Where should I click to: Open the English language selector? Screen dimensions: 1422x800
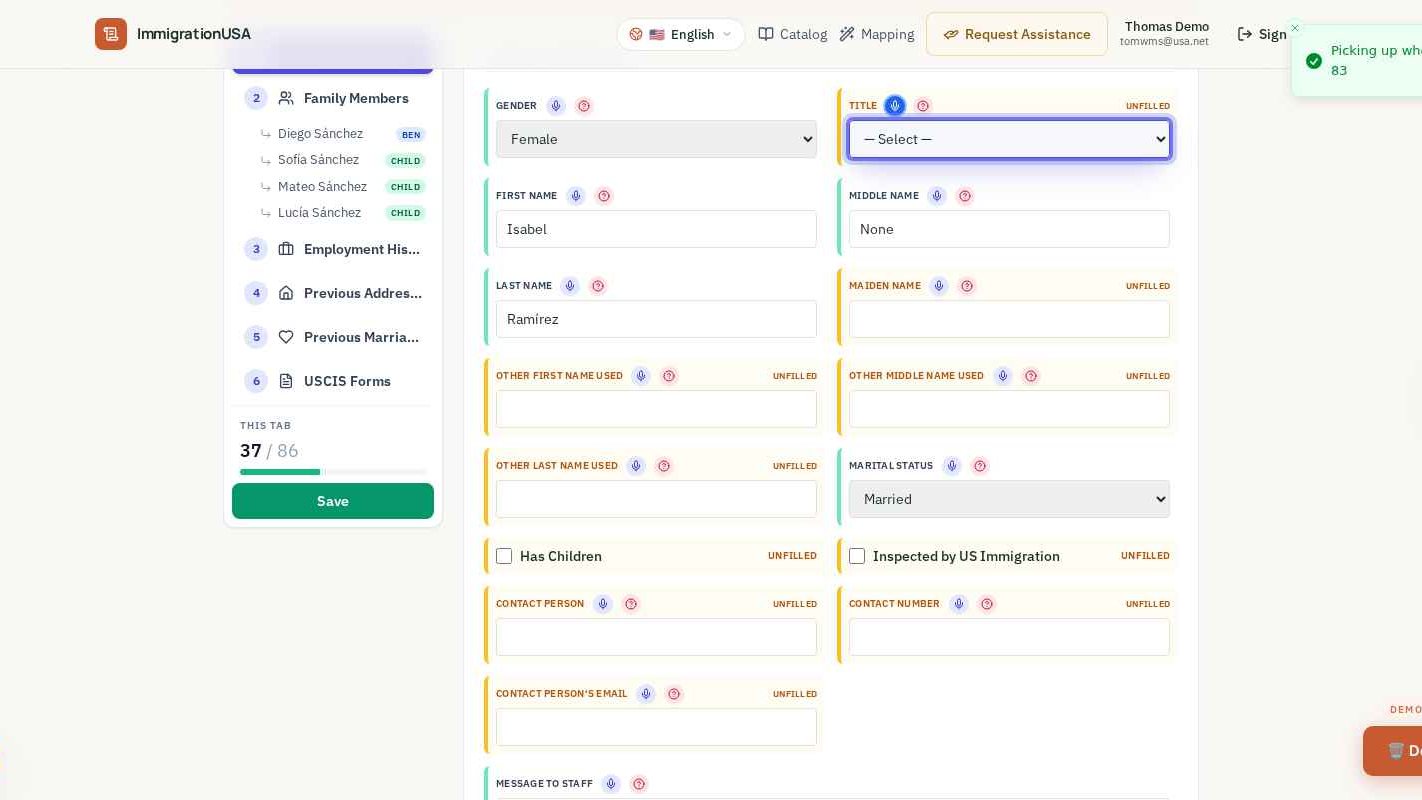pyautogui.click(x=681, y=34)
